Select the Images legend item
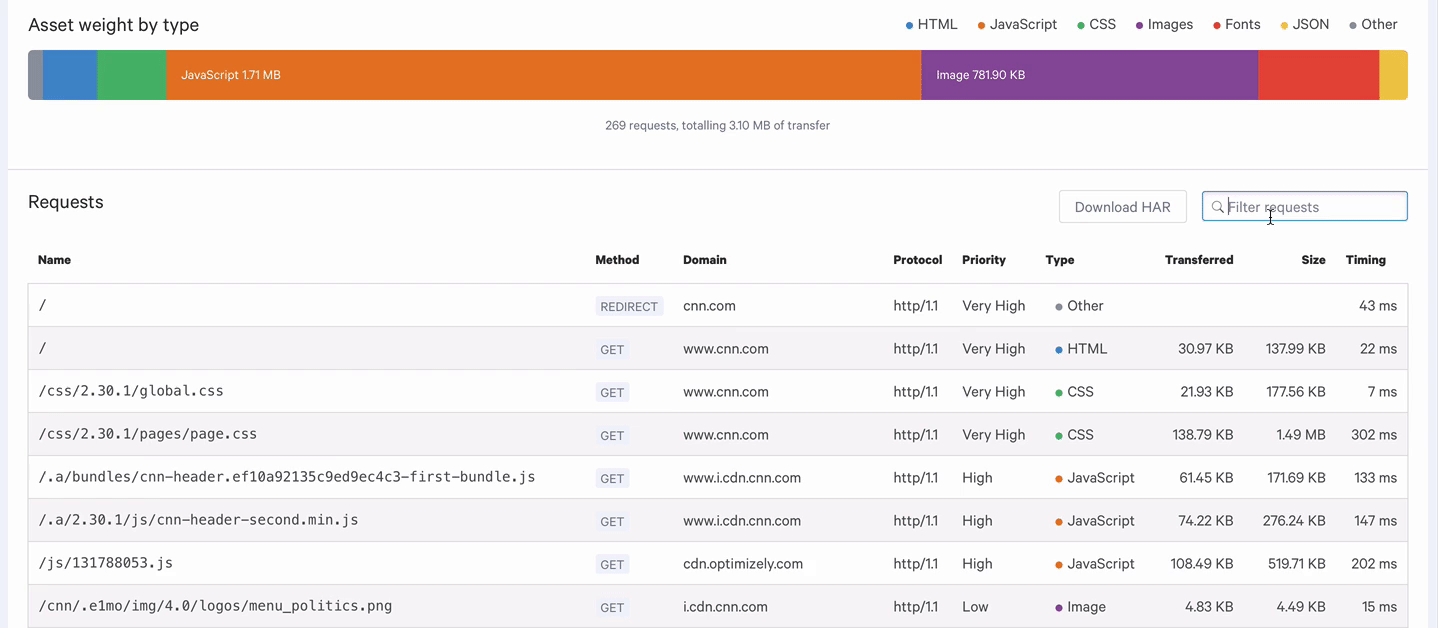 [1164, 25]
